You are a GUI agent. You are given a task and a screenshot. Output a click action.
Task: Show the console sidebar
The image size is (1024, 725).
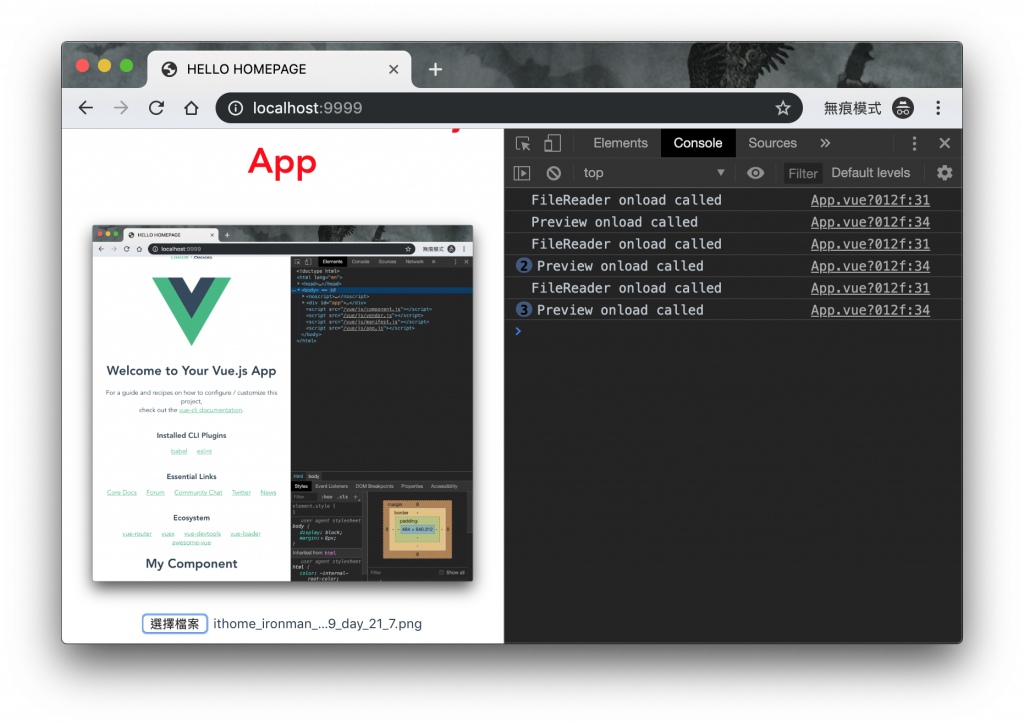click(522, 173)
